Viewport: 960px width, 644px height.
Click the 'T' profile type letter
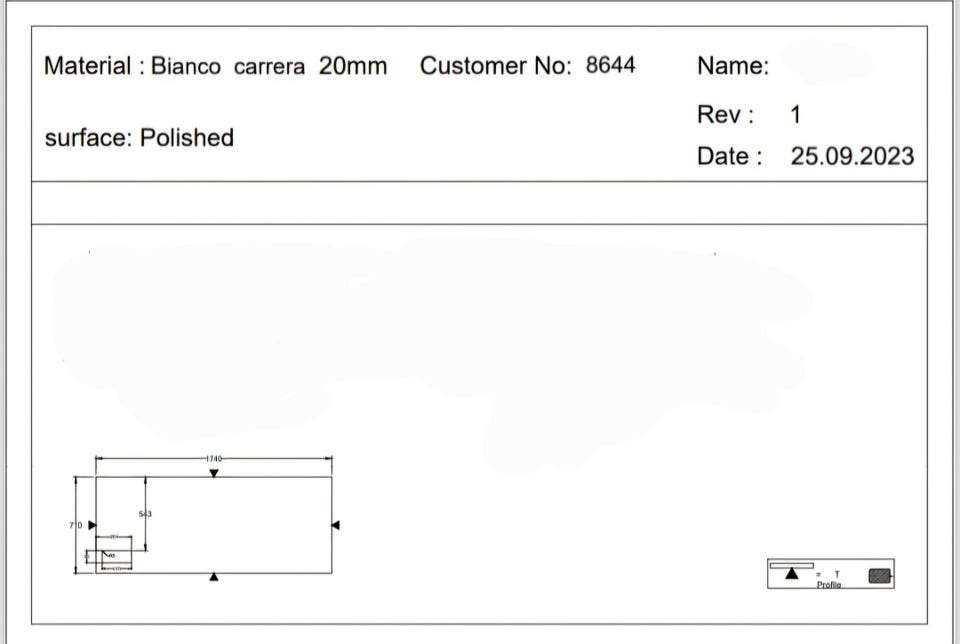point(837,574)
